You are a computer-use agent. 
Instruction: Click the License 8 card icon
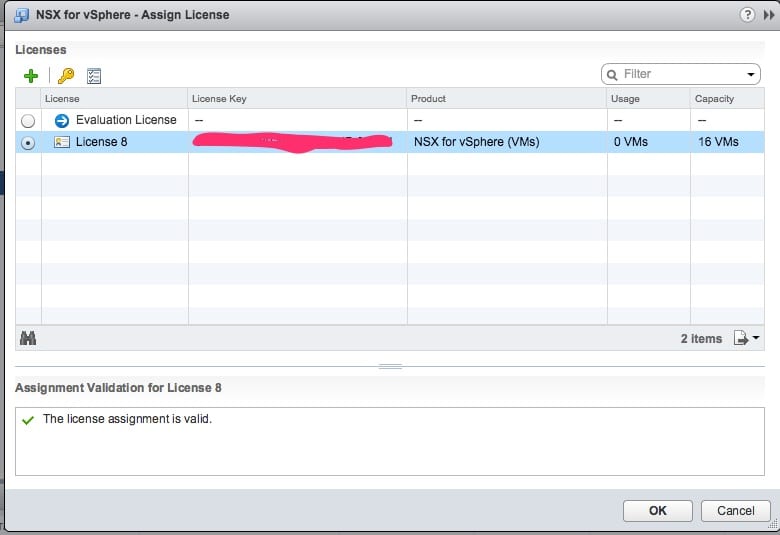(x=62, y=142)
